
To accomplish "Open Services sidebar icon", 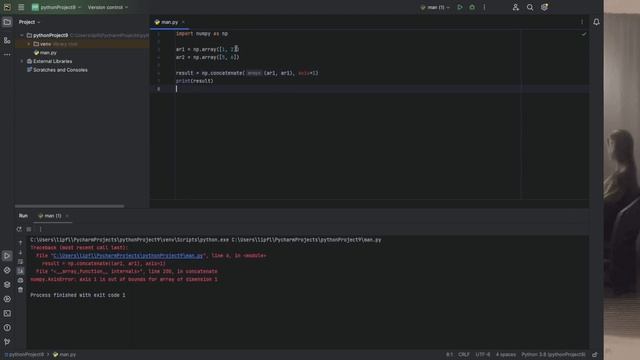I will click(7, 299).
